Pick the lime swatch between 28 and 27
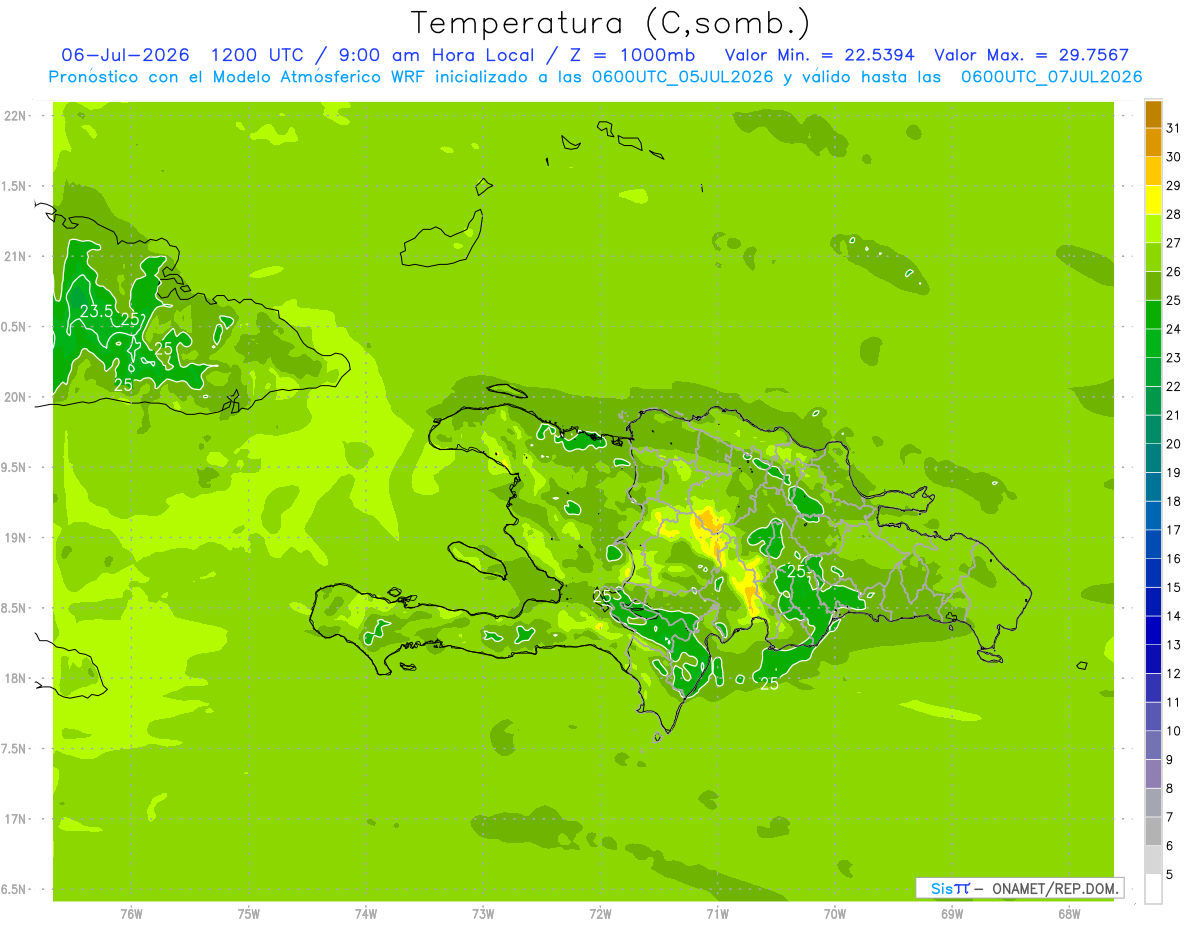Viewport: 1200px width, 927px height. pos(1153,228)
